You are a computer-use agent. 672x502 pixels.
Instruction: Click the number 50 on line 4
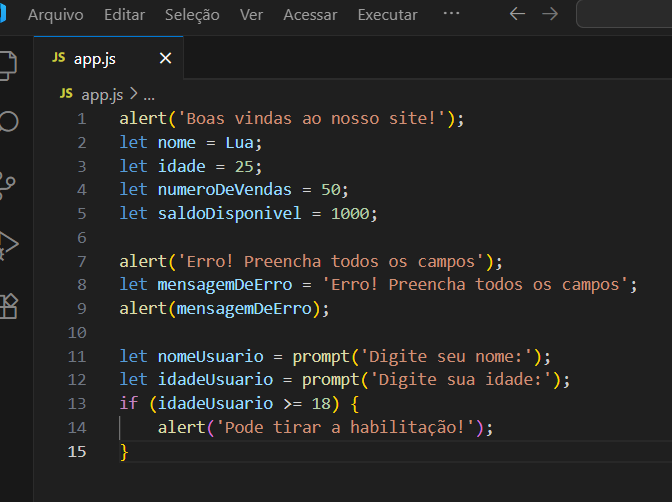[331, 190]
